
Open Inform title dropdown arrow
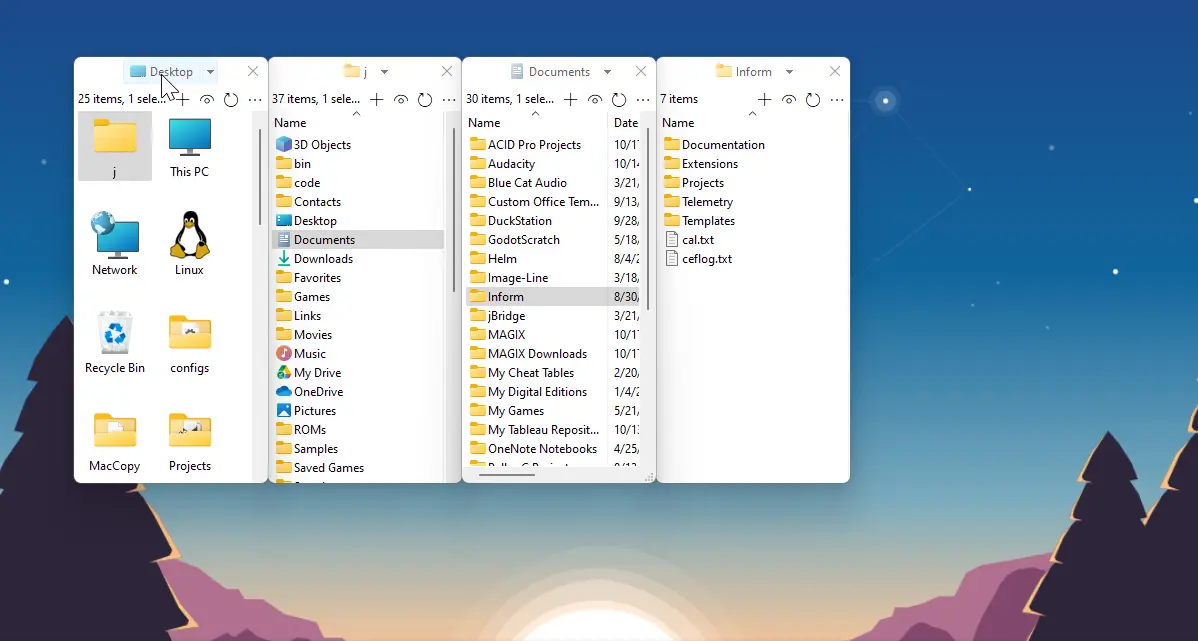click(789, 72)
